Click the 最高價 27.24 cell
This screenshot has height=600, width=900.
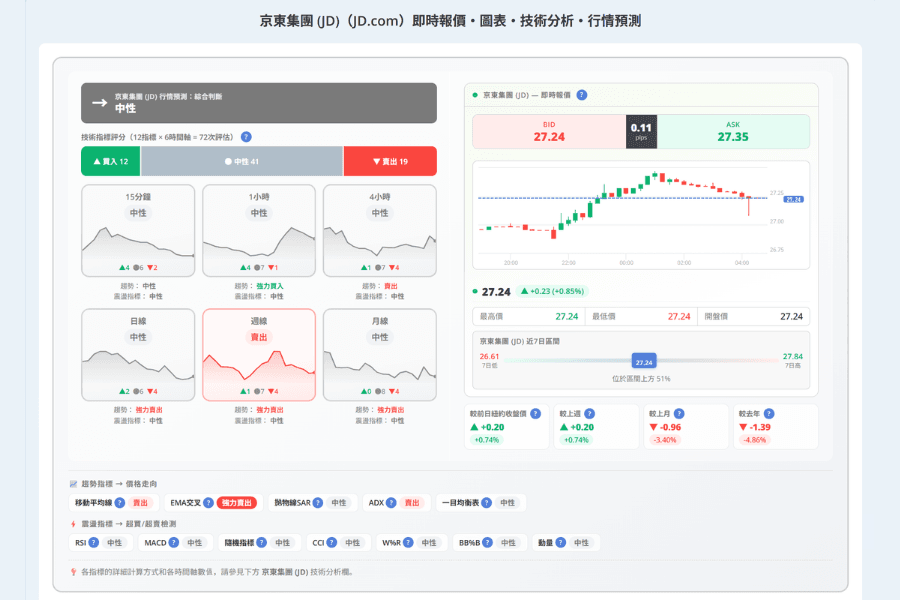[x=529, y=316]
